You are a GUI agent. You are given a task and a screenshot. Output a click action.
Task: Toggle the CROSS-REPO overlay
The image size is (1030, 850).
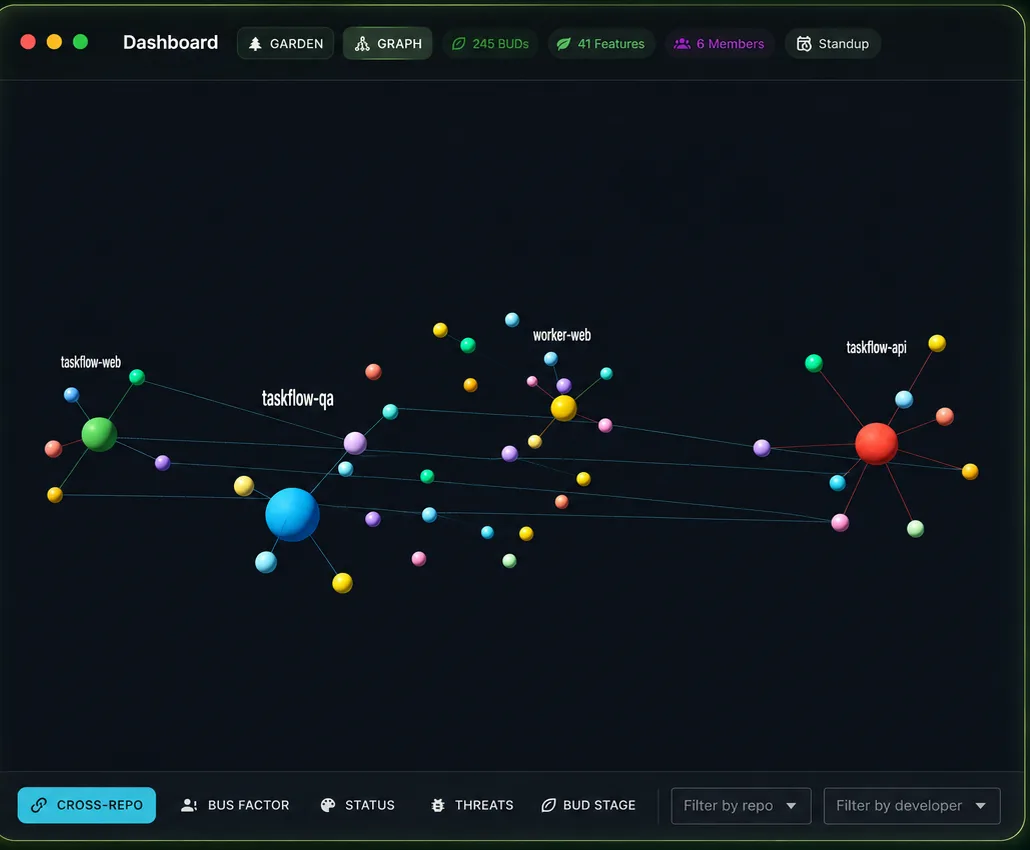pyautogui.click(x=87, y=805)
